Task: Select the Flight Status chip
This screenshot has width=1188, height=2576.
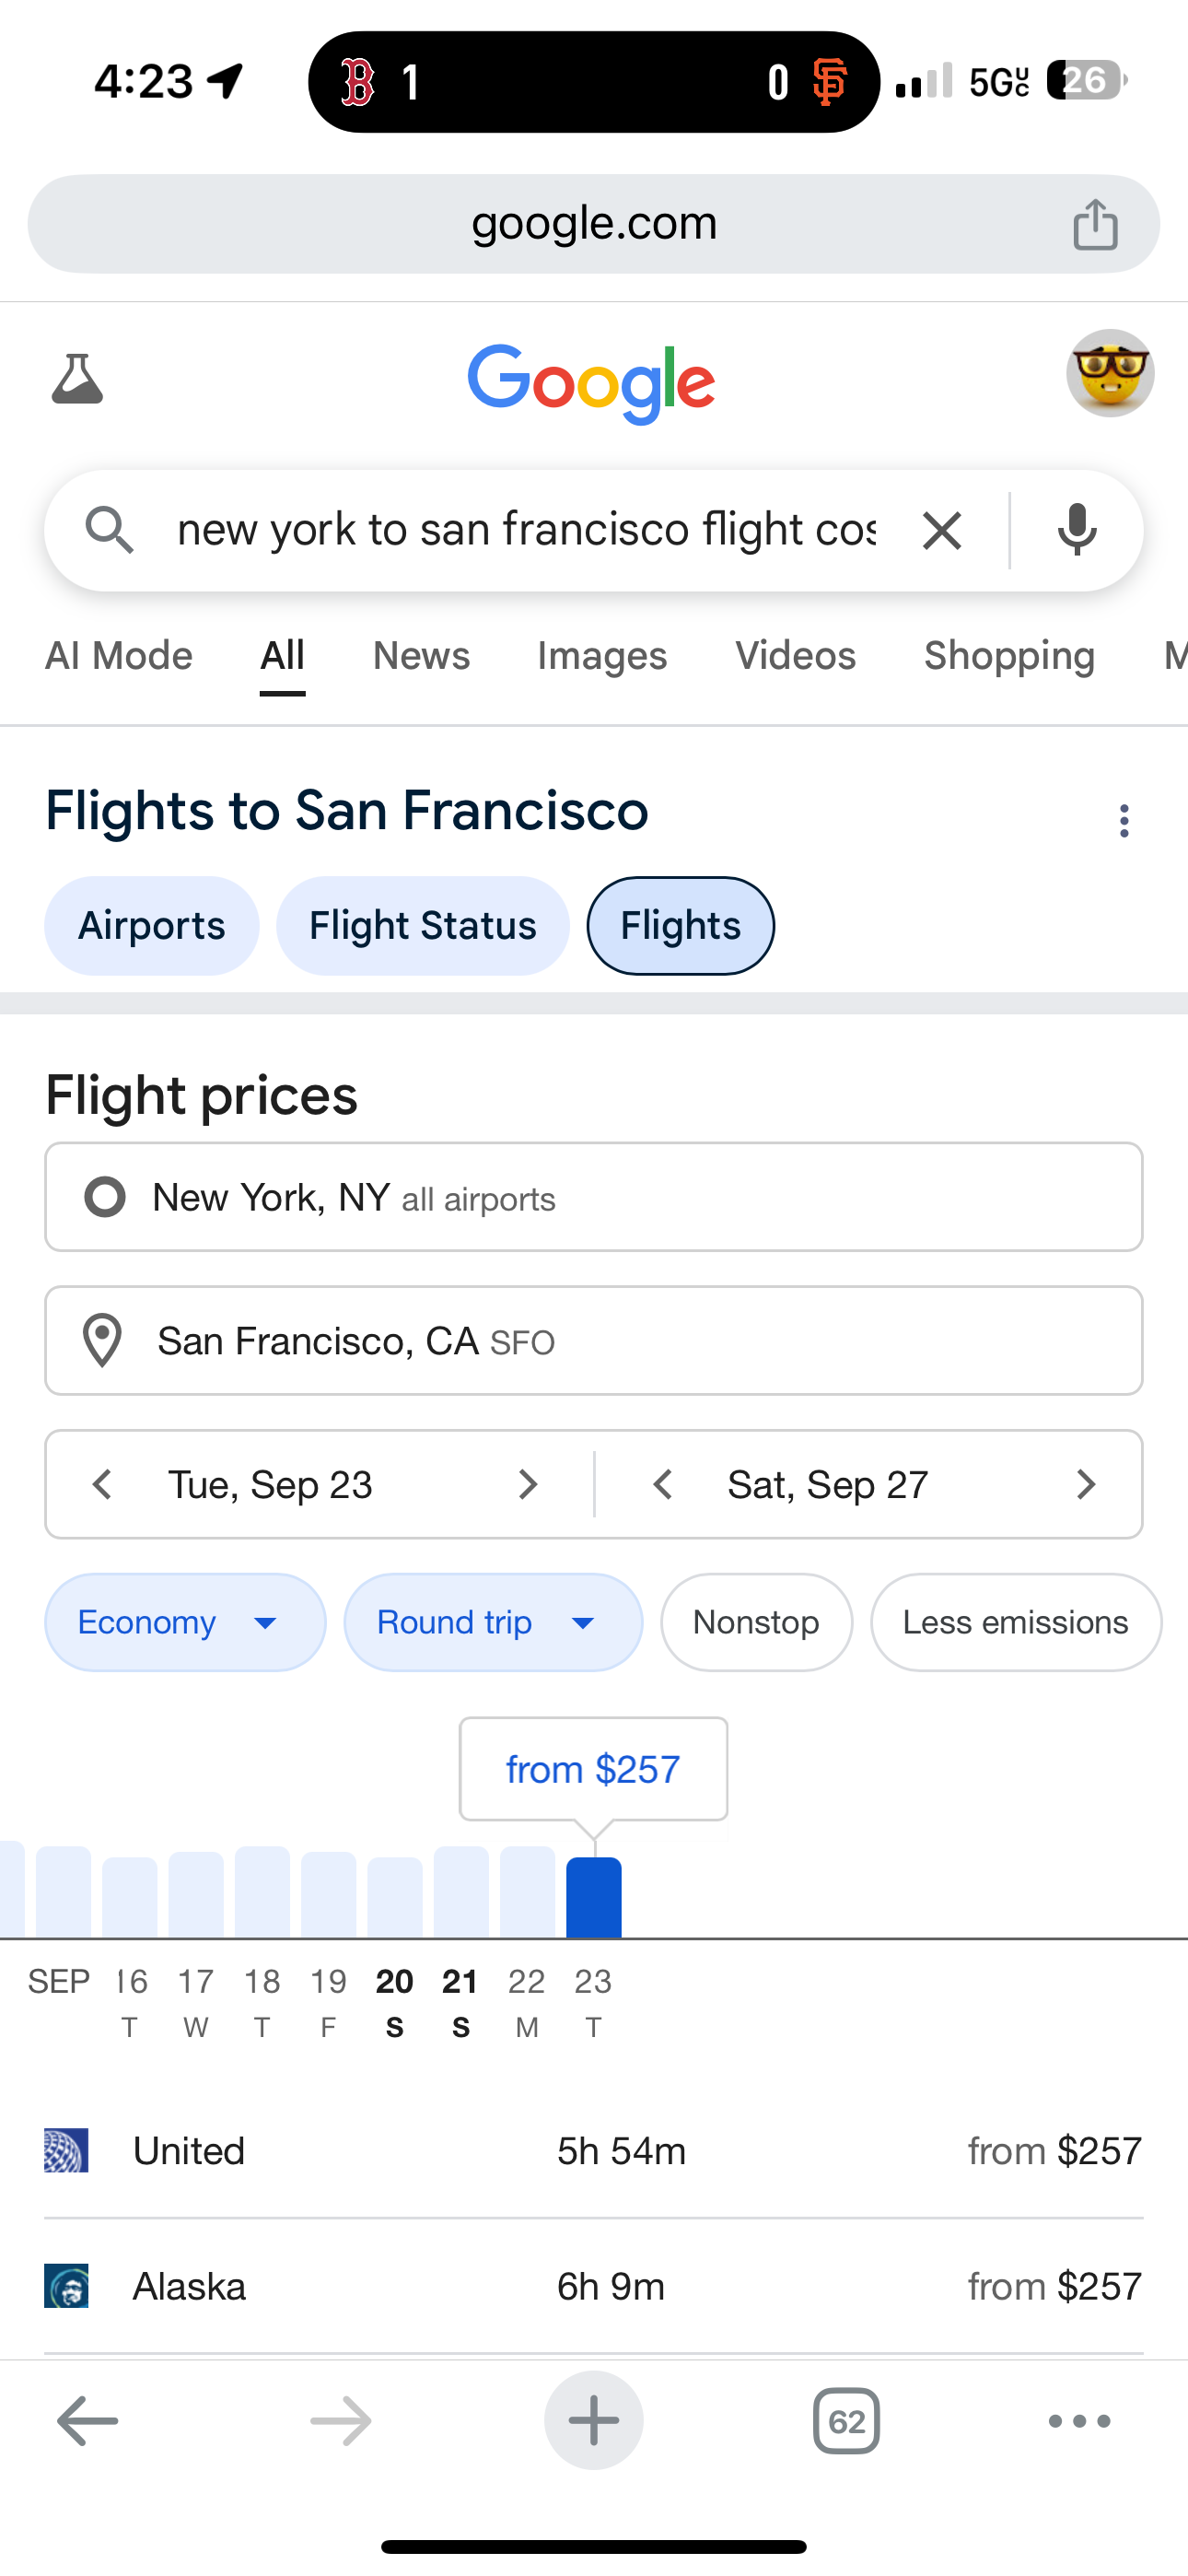Action: tap(422, 926)
